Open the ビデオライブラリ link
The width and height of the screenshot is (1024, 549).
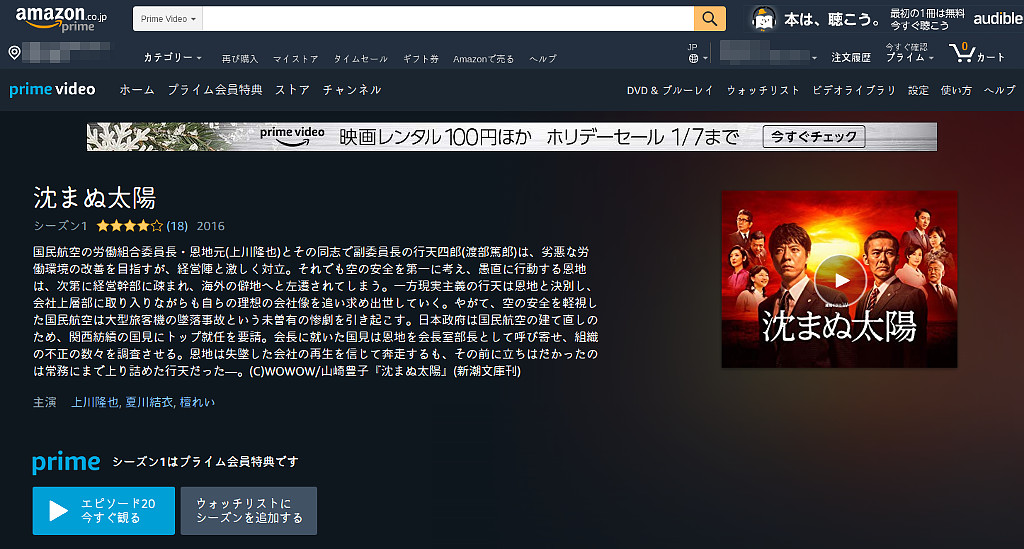click(854, 91)
